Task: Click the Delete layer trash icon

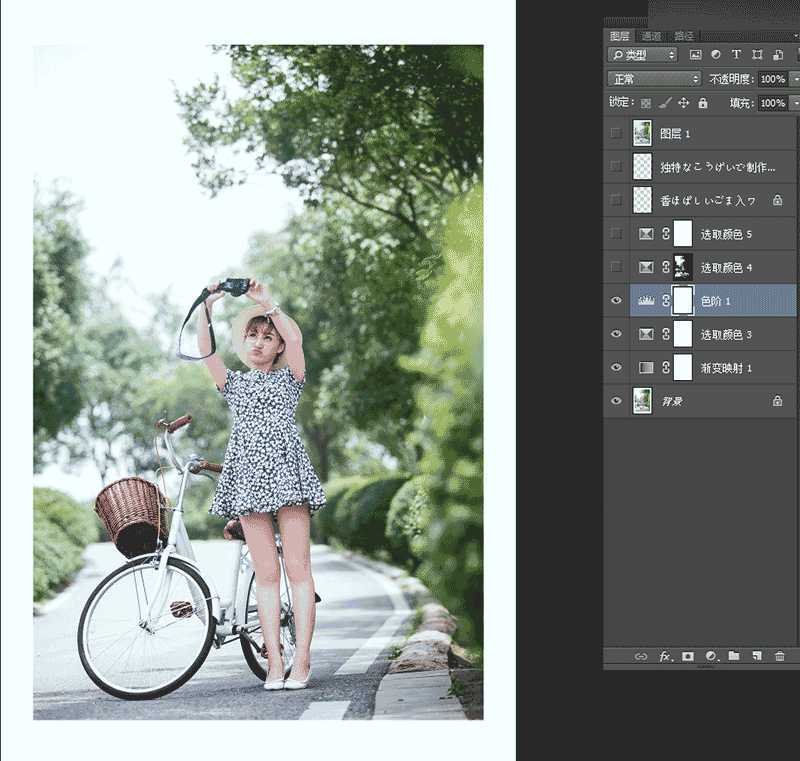Action: (782, 656)
